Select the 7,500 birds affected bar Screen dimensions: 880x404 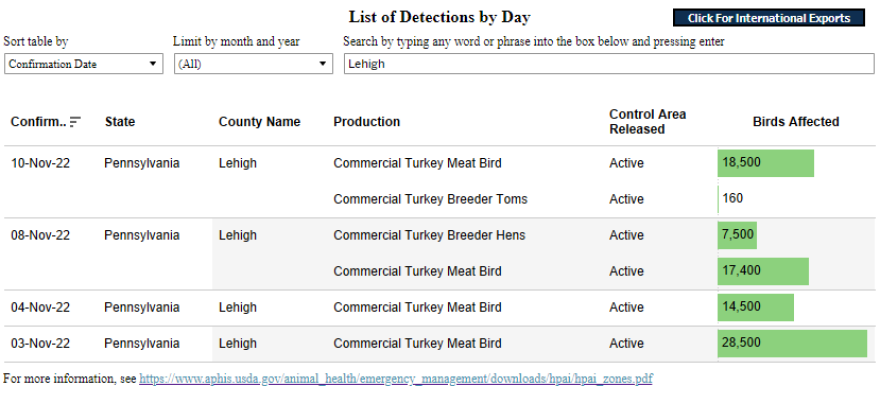click(737, 235)
